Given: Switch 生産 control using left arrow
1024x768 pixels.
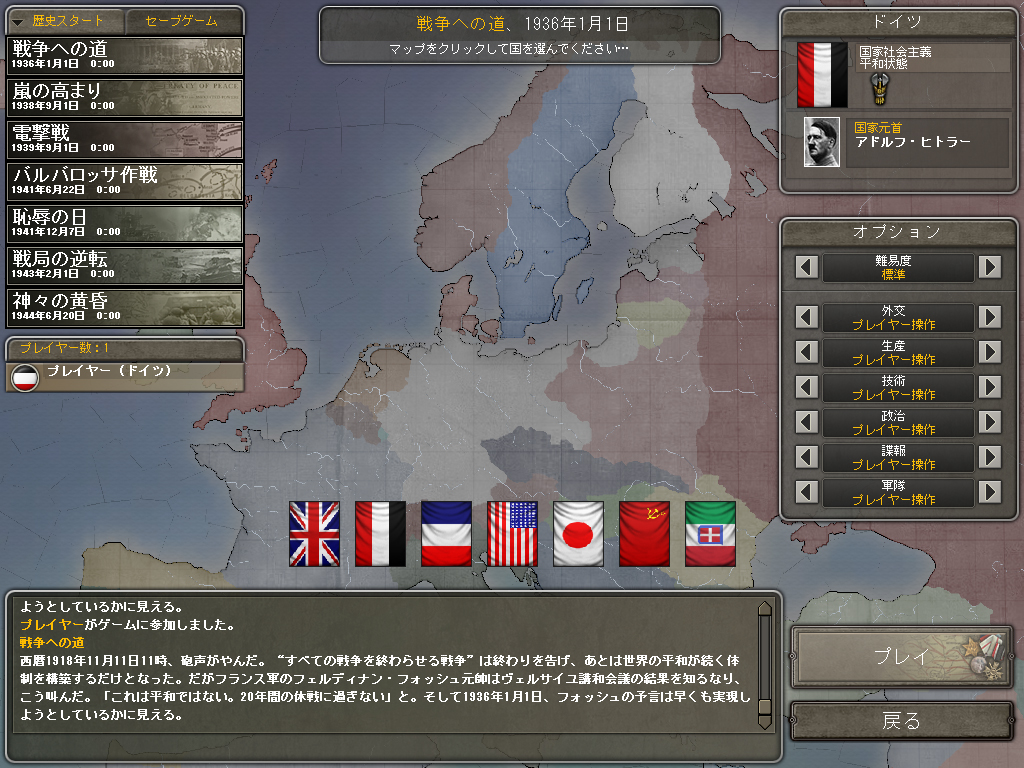Looking at the screenshot, I should (807, 352).
